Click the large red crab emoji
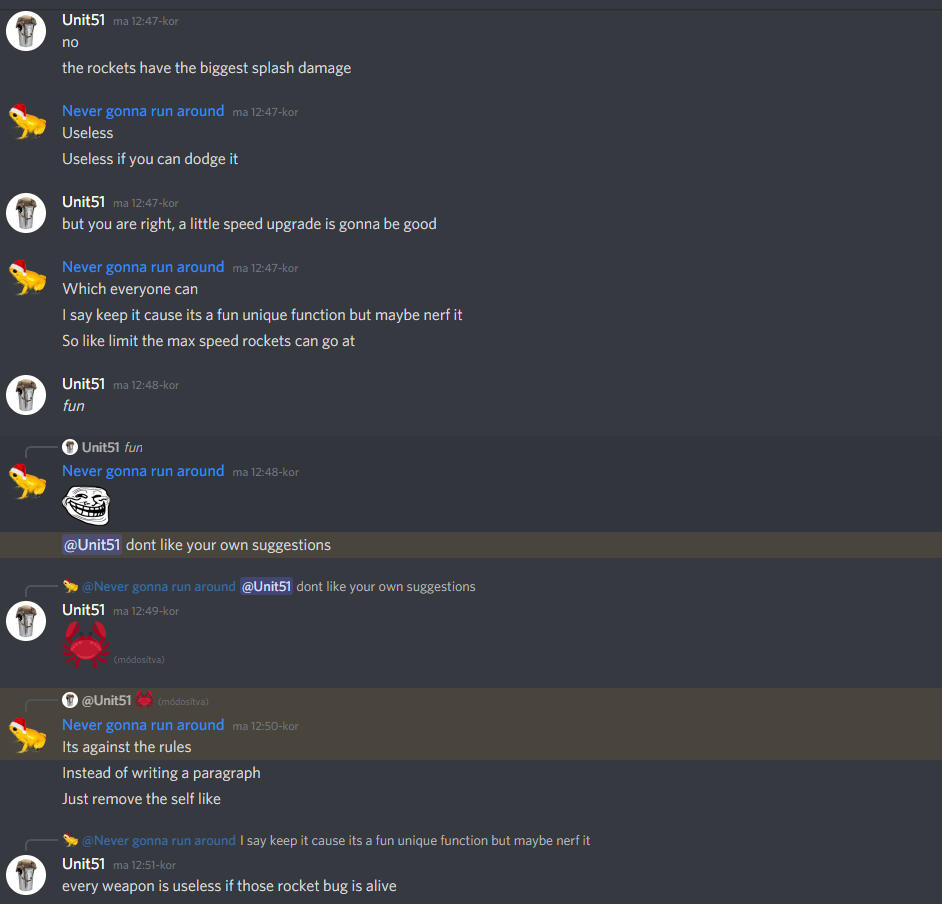Image resolution: width=942 pixels, height=904 pixels. pyautogui.click(x=86, y=645)
